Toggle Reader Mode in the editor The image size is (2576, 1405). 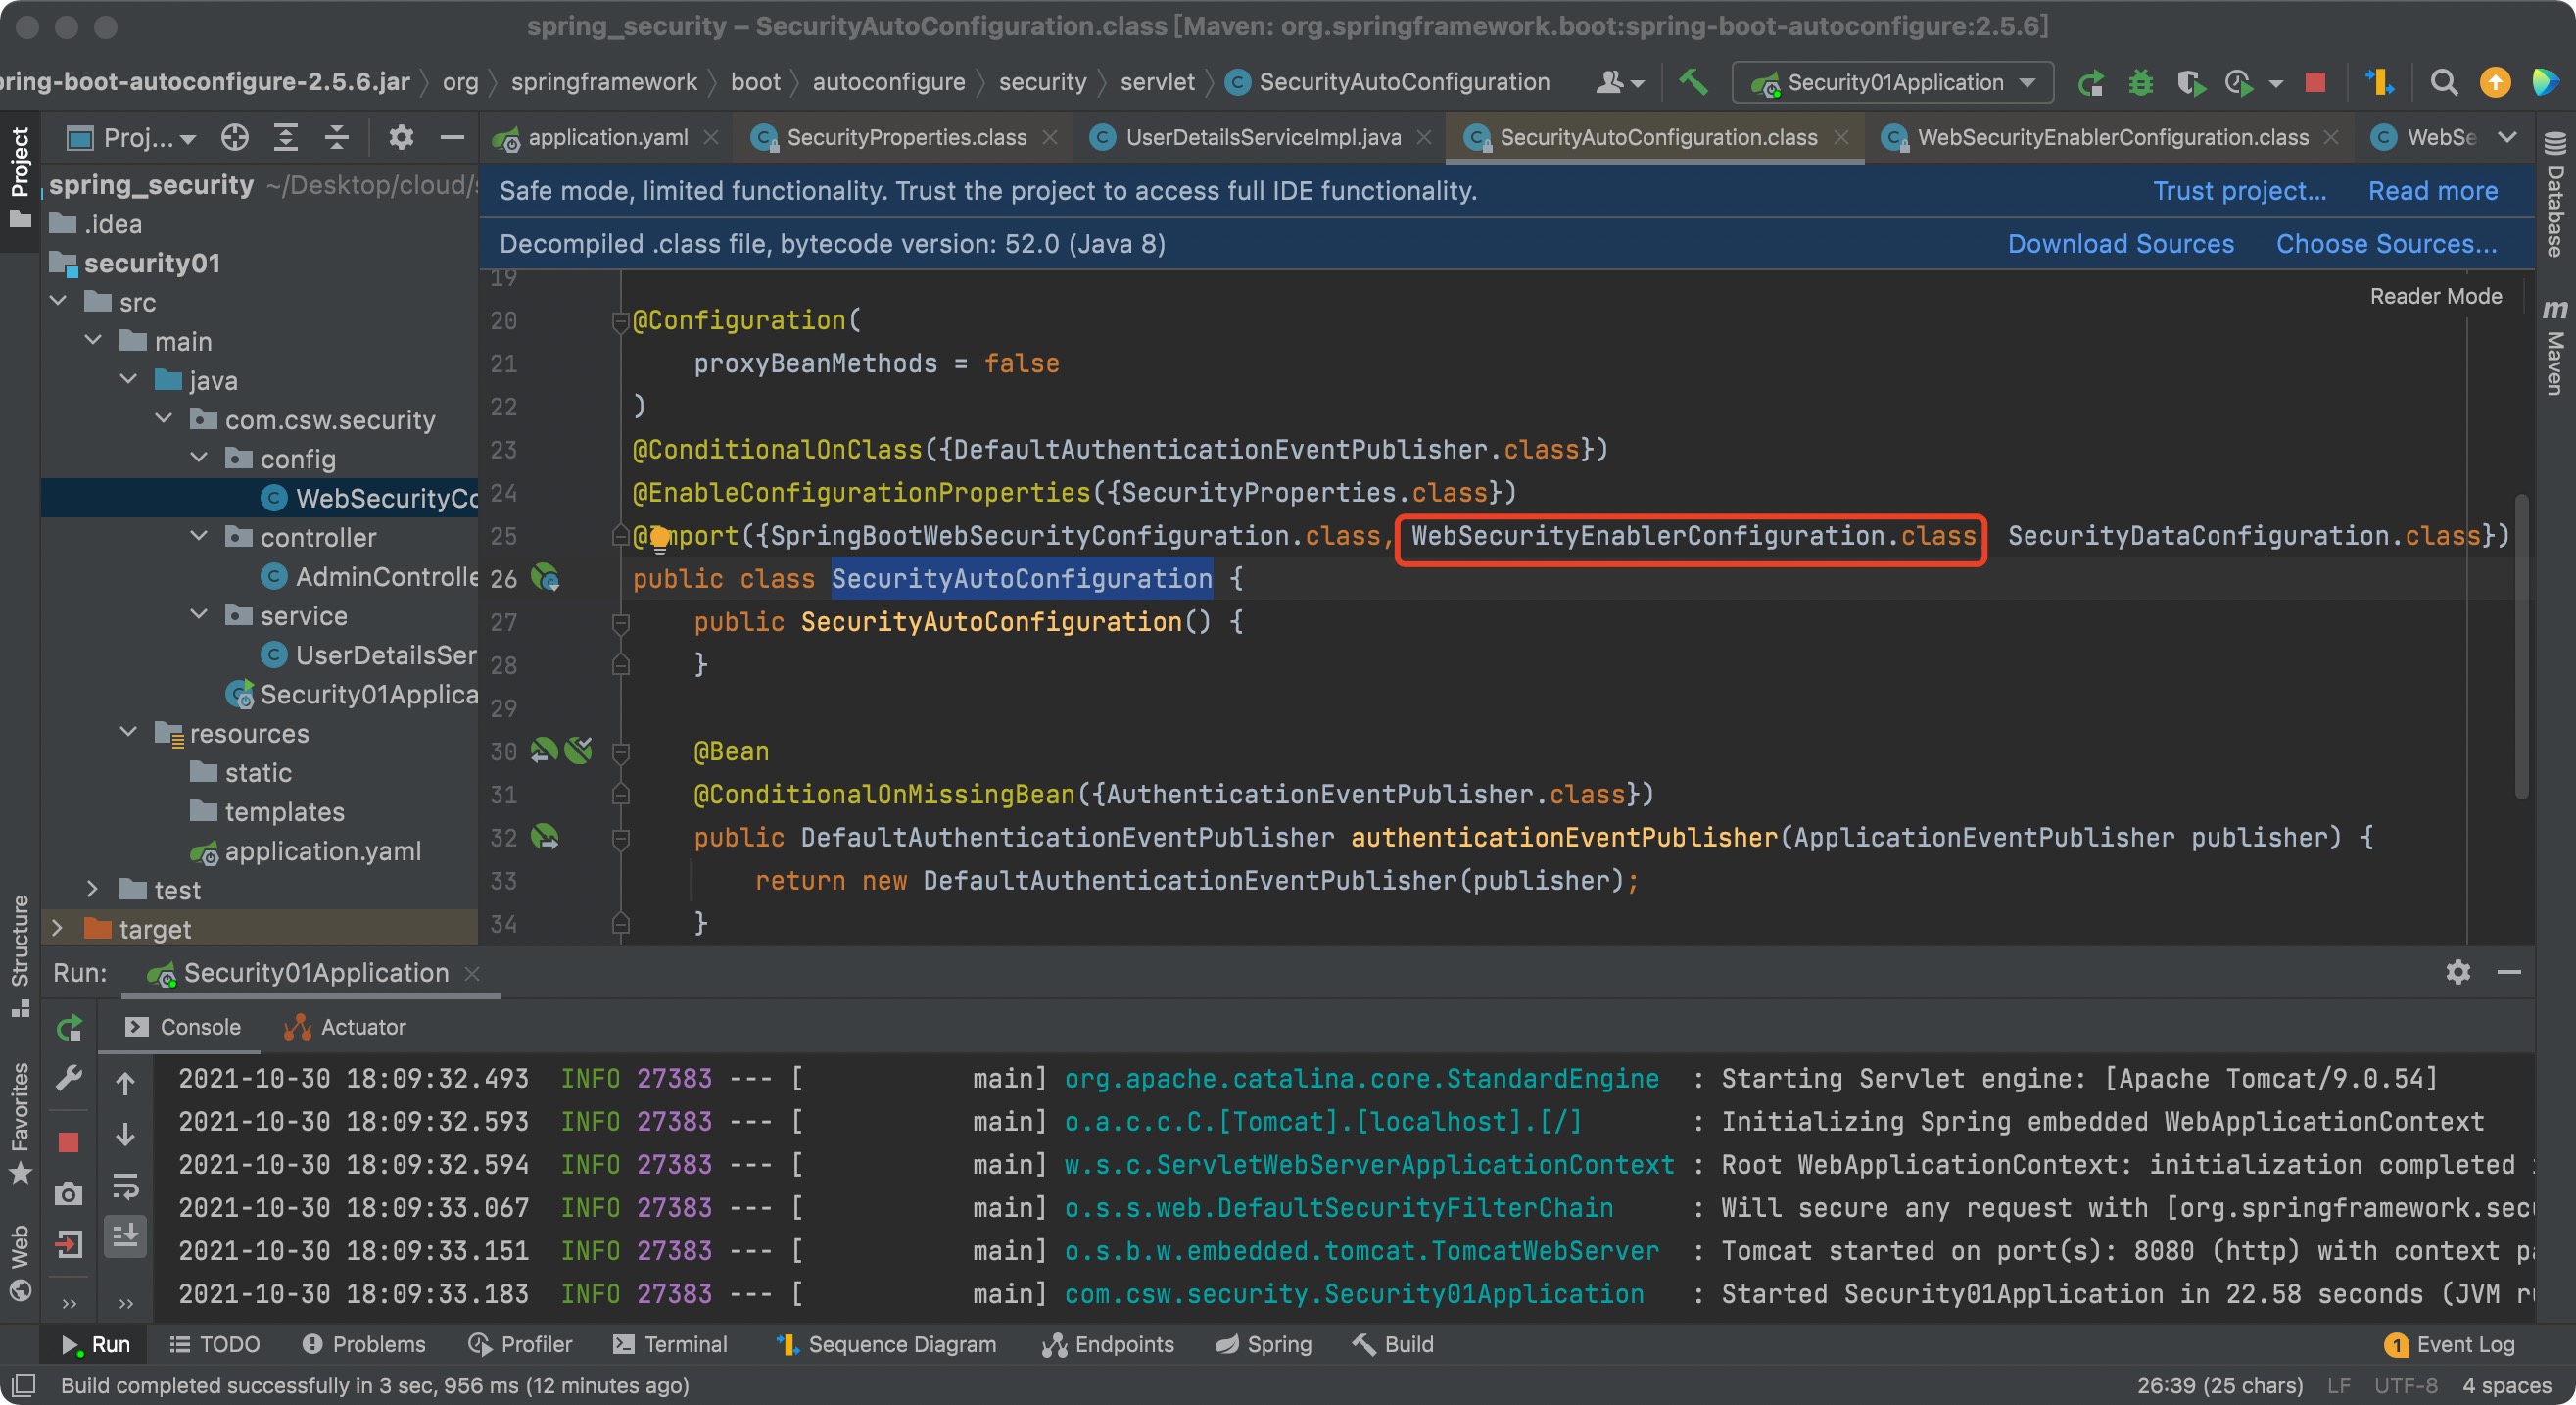[x=2435, y=296]
